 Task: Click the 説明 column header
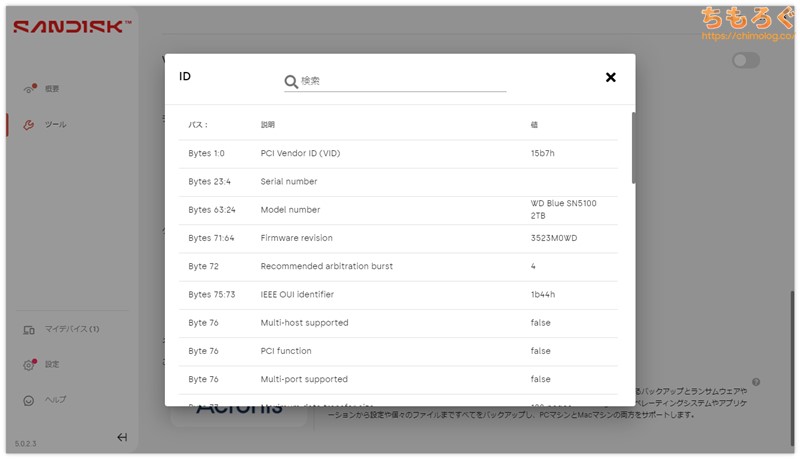(x=267, y=125)
